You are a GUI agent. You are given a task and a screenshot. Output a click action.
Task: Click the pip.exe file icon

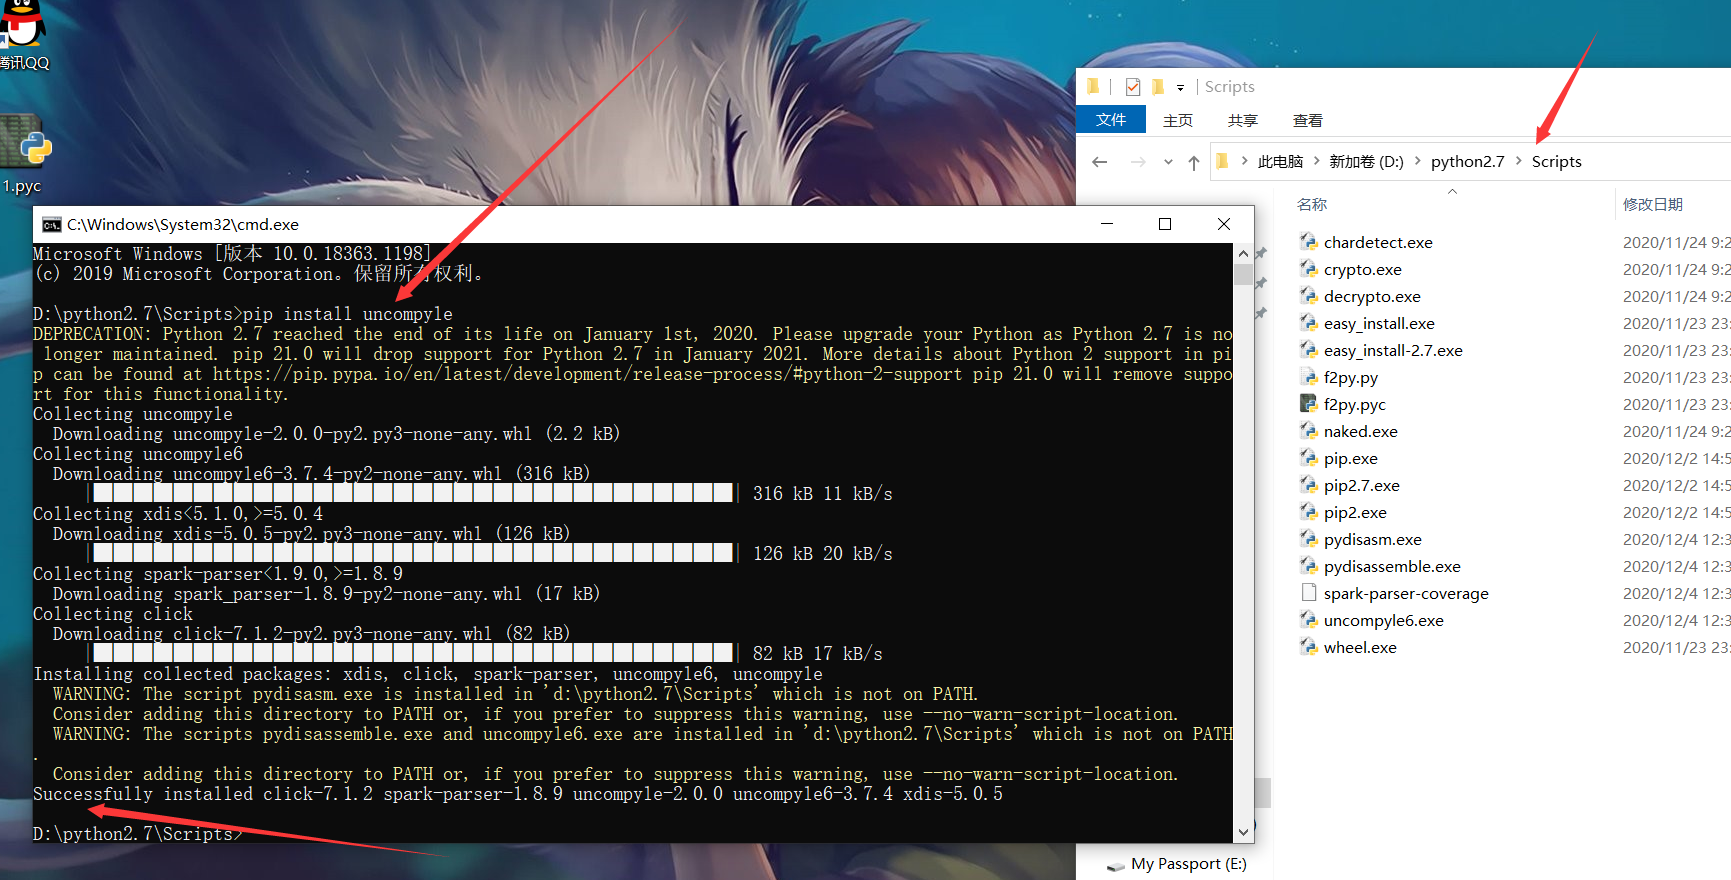click(x=1308, y=458)
